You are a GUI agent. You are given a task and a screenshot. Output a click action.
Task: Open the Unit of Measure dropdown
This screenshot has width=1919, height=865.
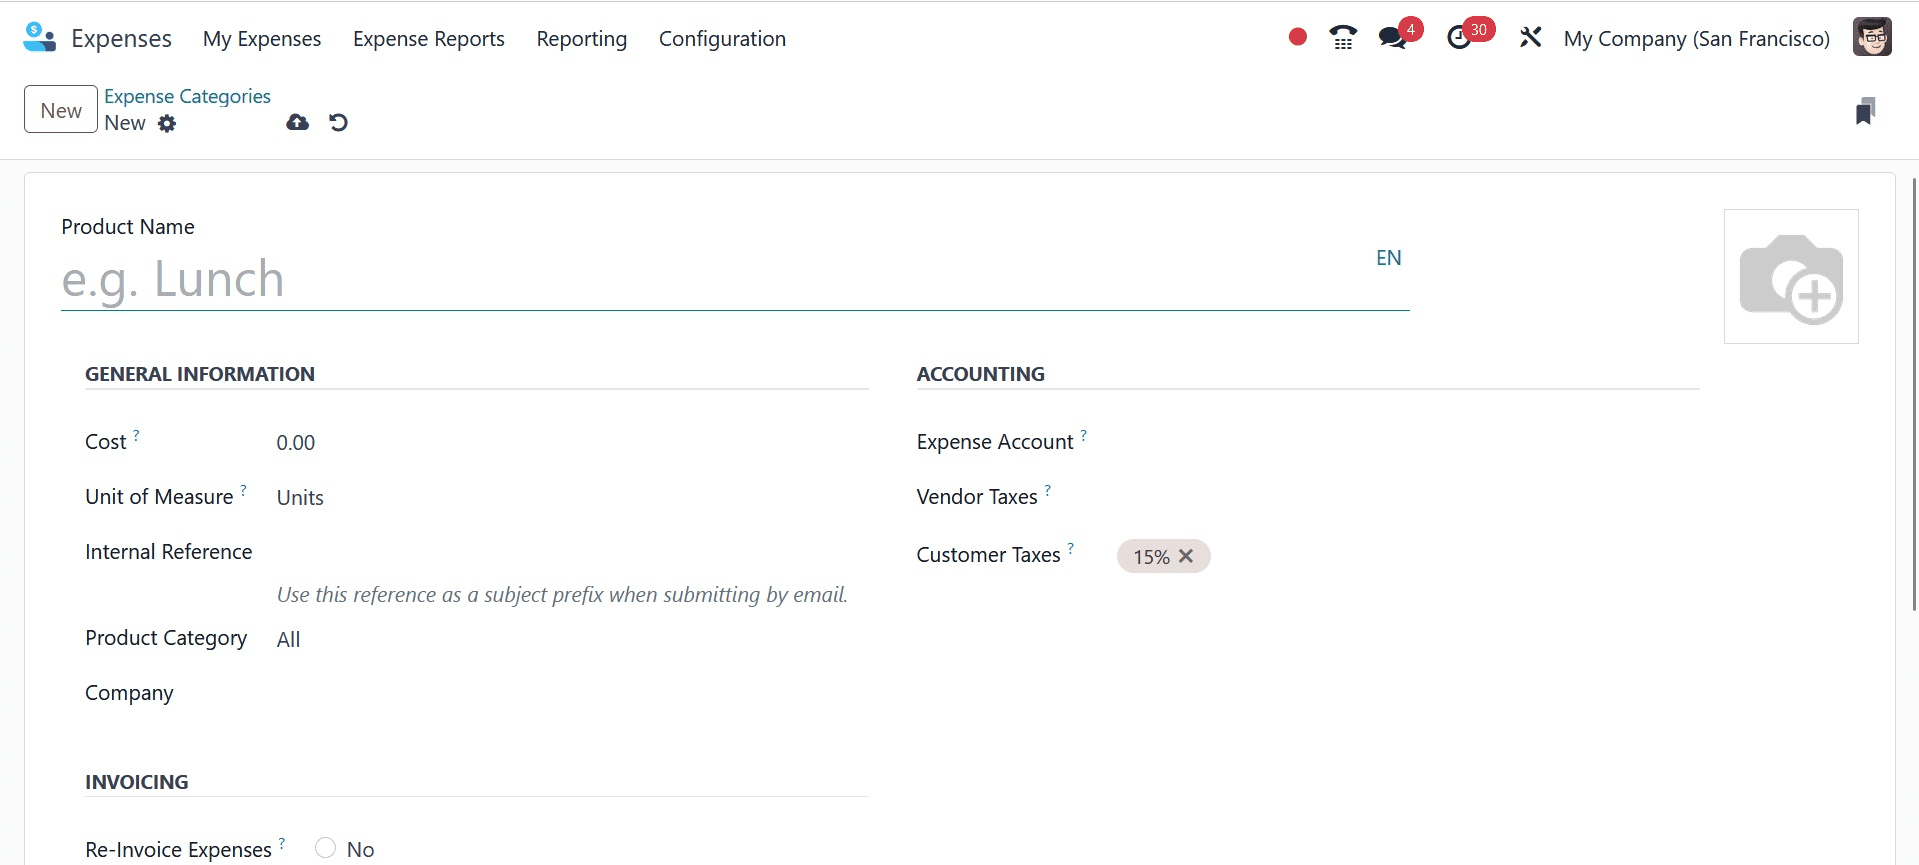coord(572,498)
